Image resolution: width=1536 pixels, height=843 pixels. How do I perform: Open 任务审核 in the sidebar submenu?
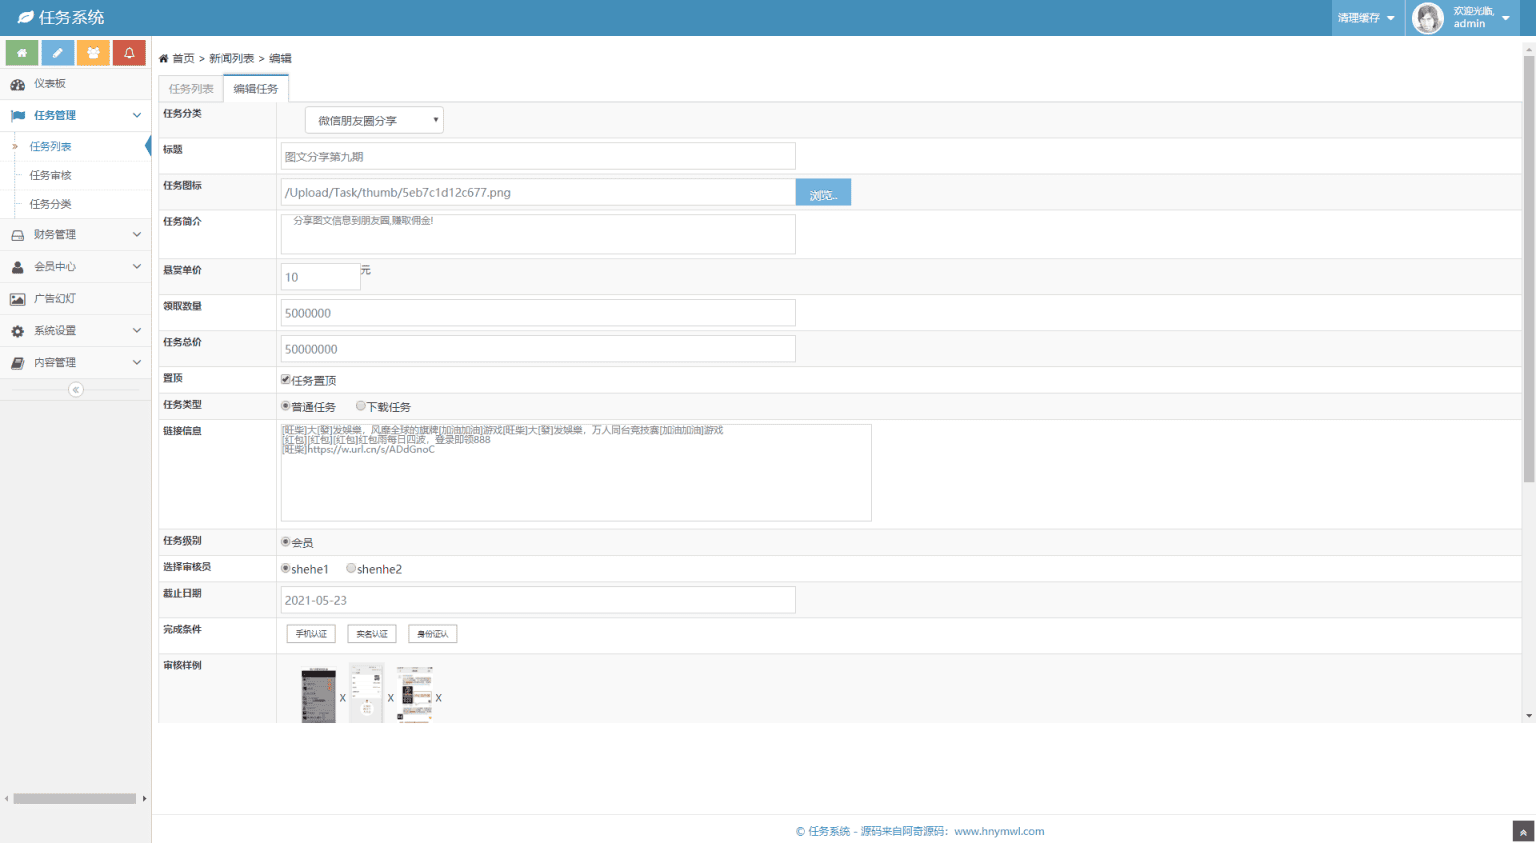click(x=51, y=175)
